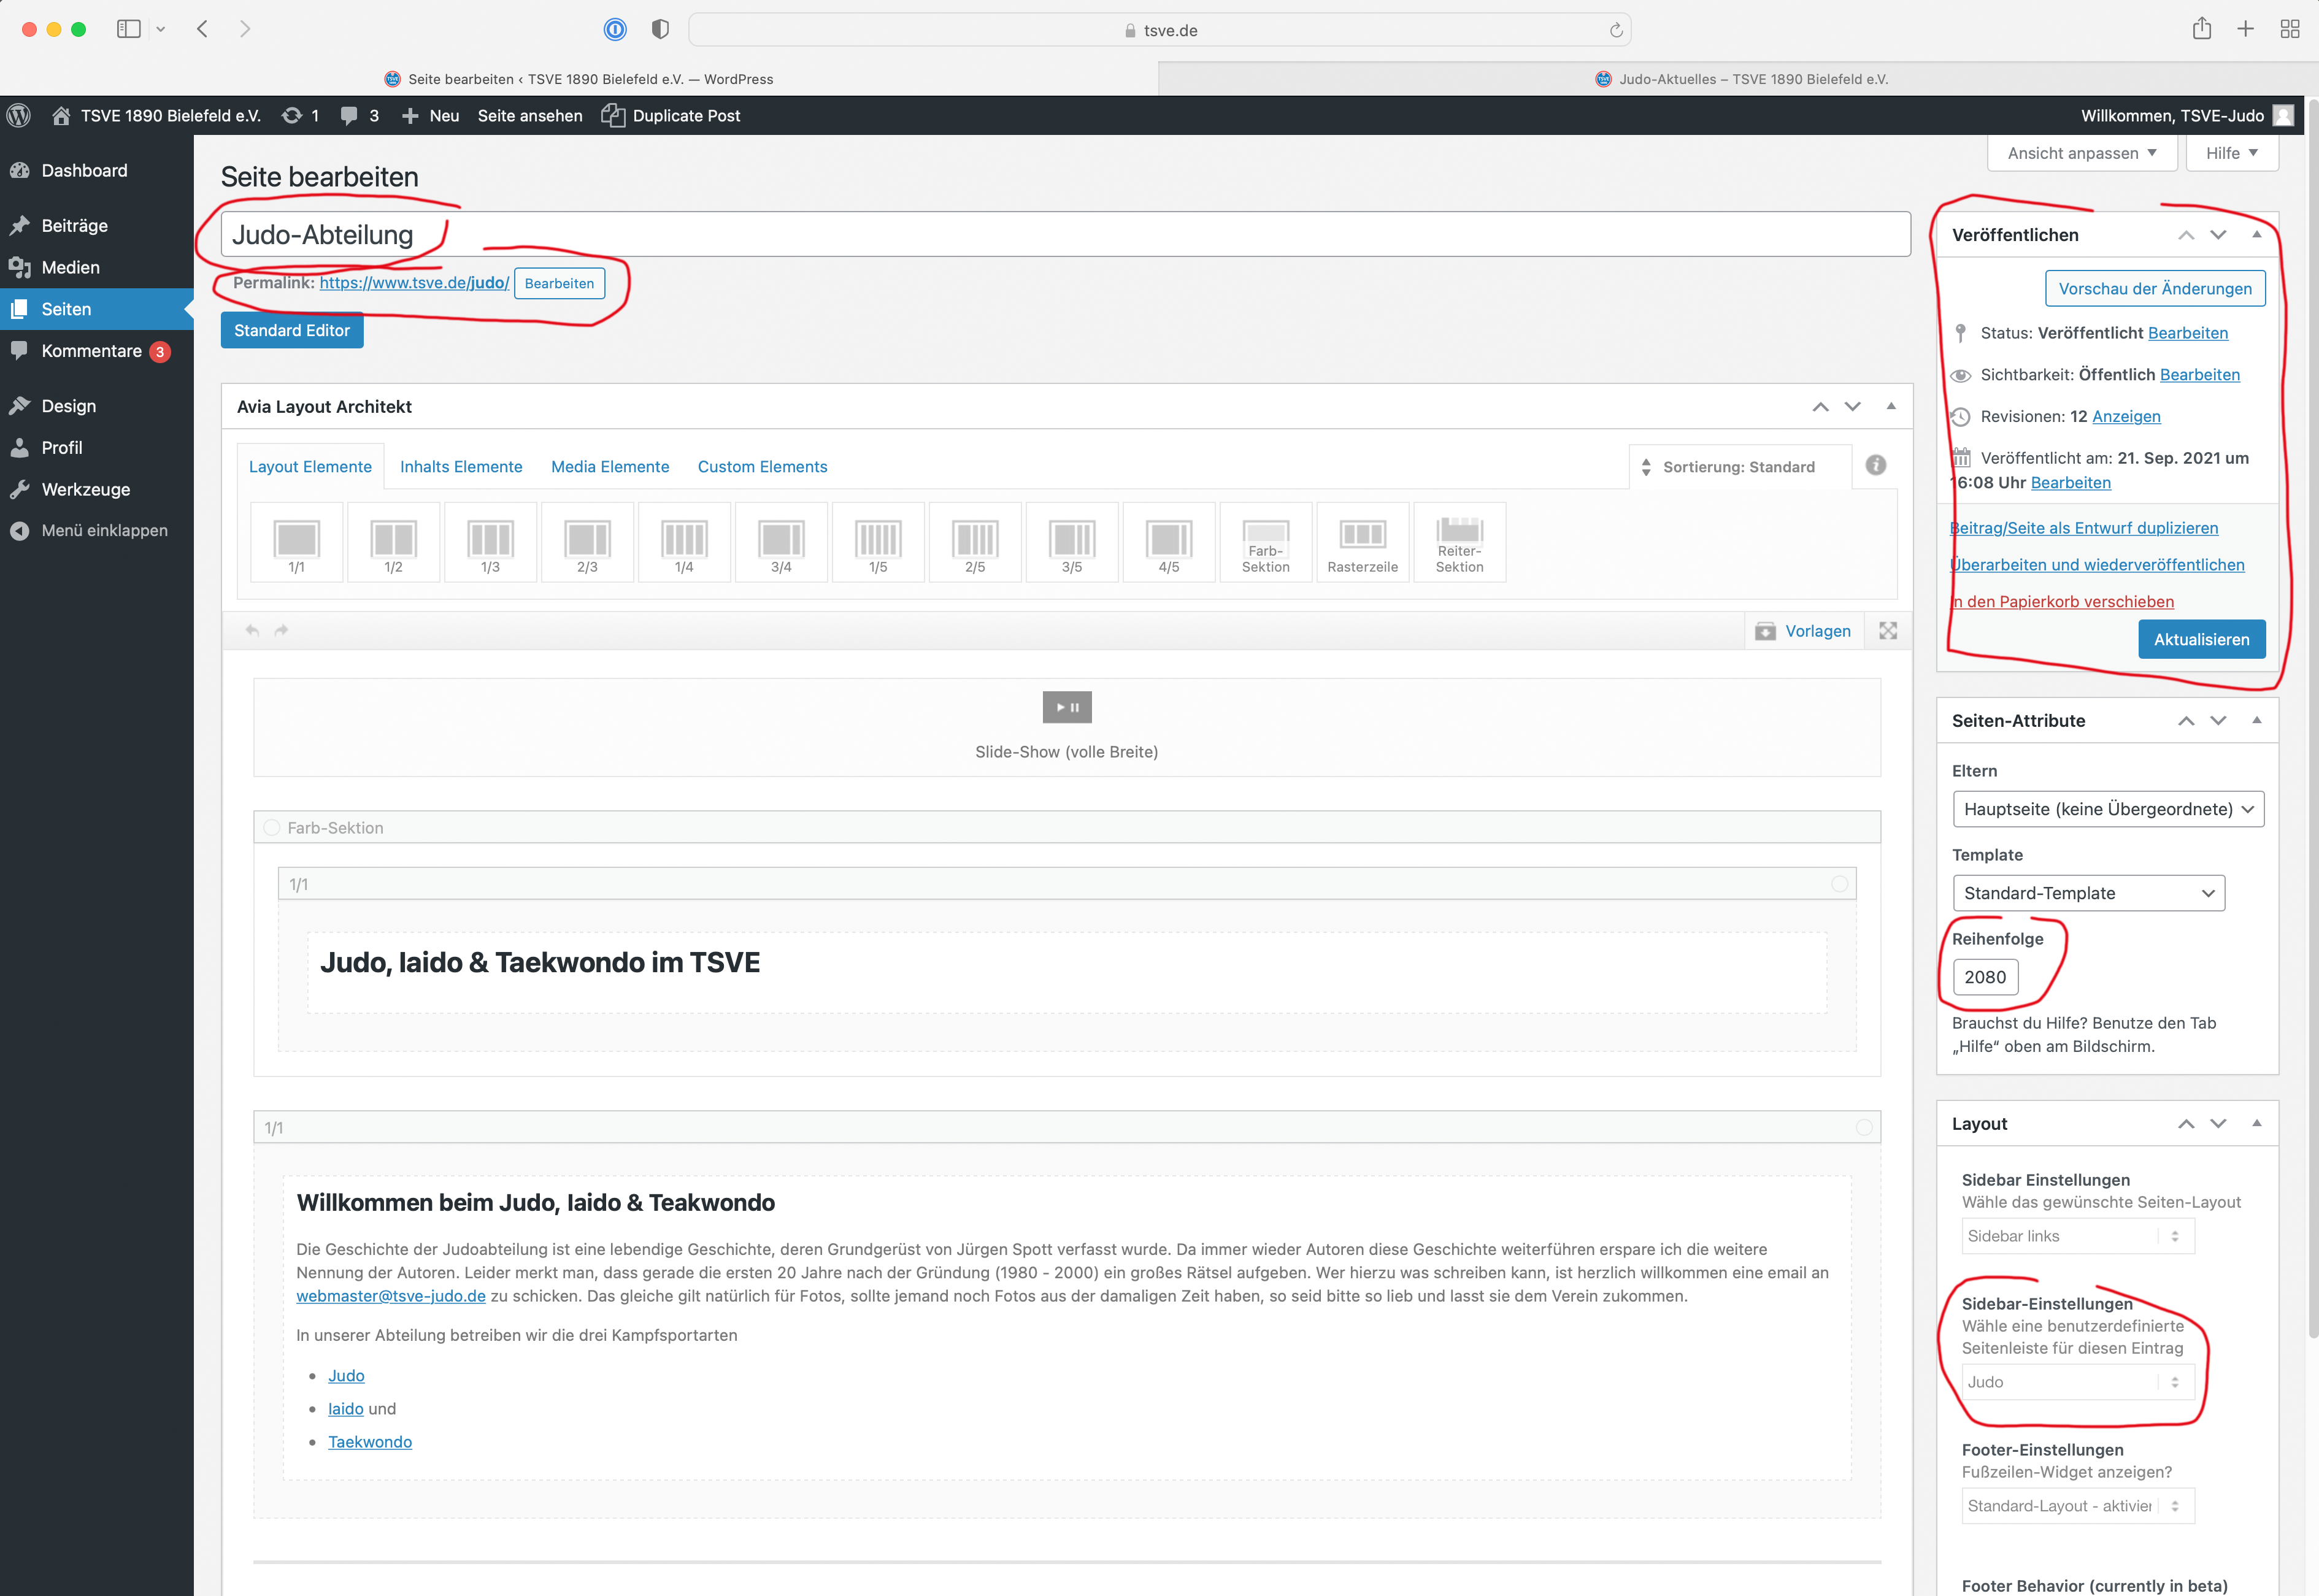Show revisions via Anzeigen link

[x=2126, y=416]
